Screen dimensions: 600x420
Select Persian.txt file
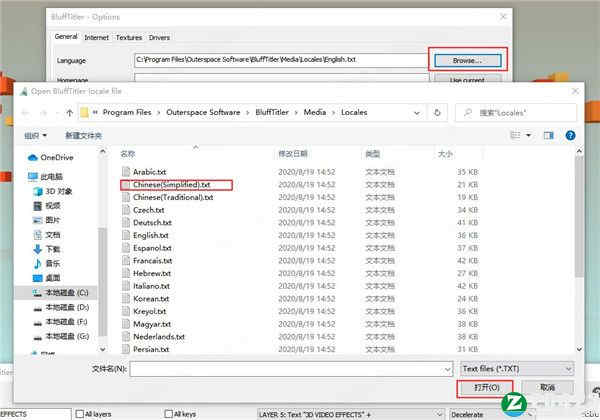(x=151, y=349)
